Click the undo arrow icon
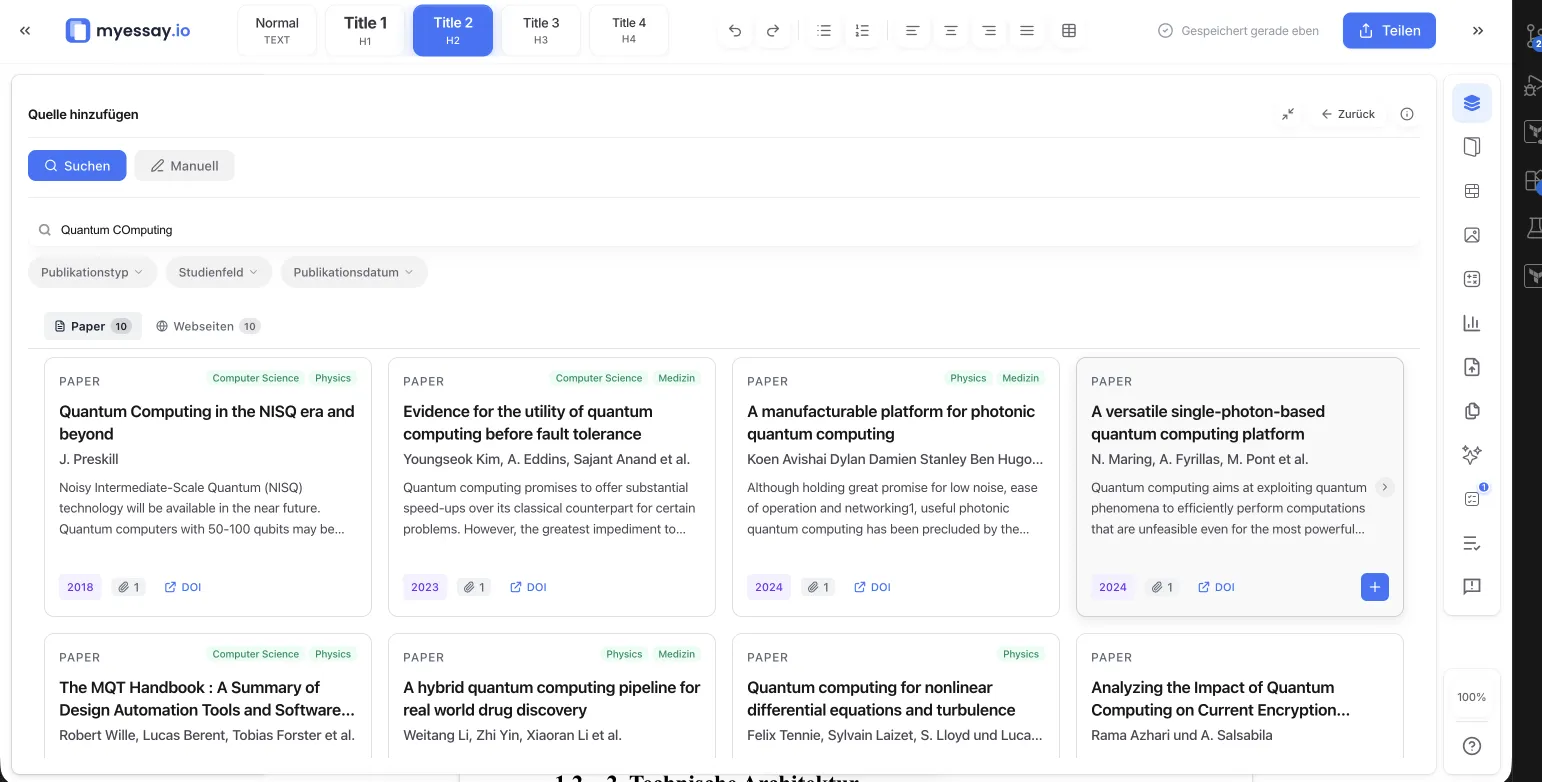The width and height of the screenshot is (1542, 782). click(735, 31)
